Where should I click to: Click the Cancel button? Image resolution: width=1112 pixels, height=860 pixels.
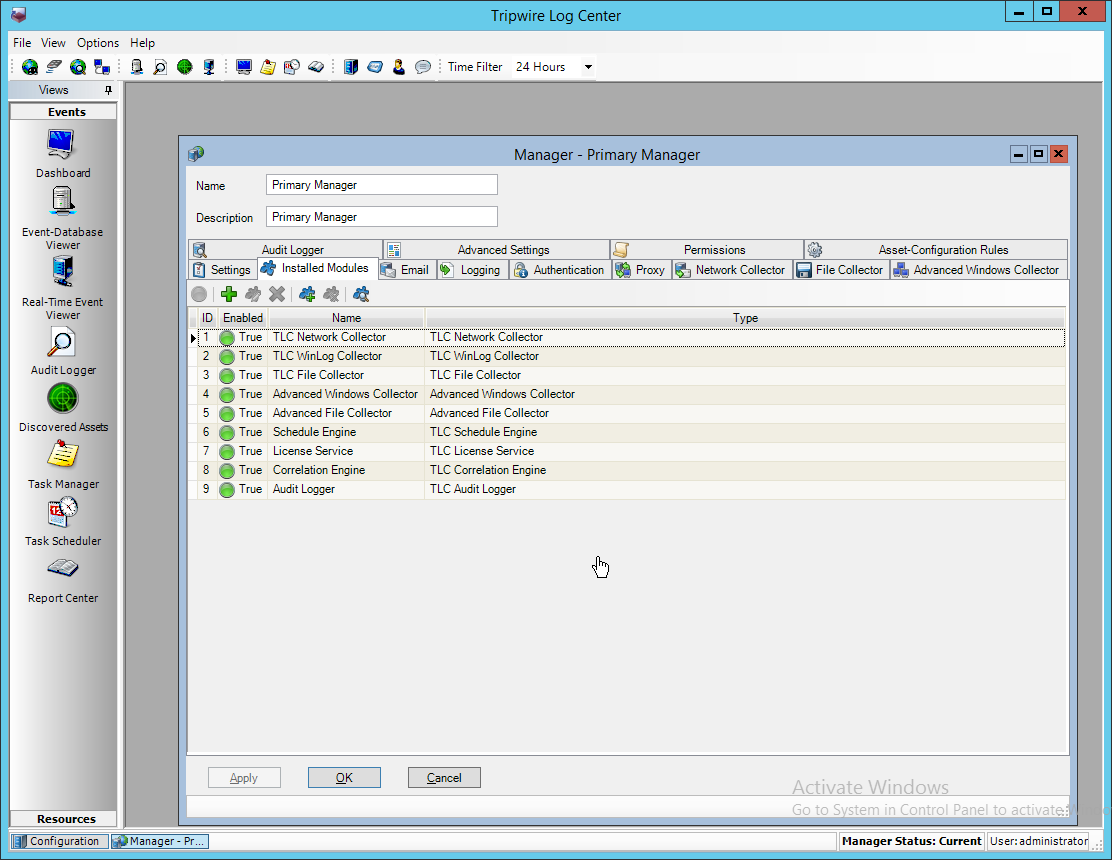point(444,778)
